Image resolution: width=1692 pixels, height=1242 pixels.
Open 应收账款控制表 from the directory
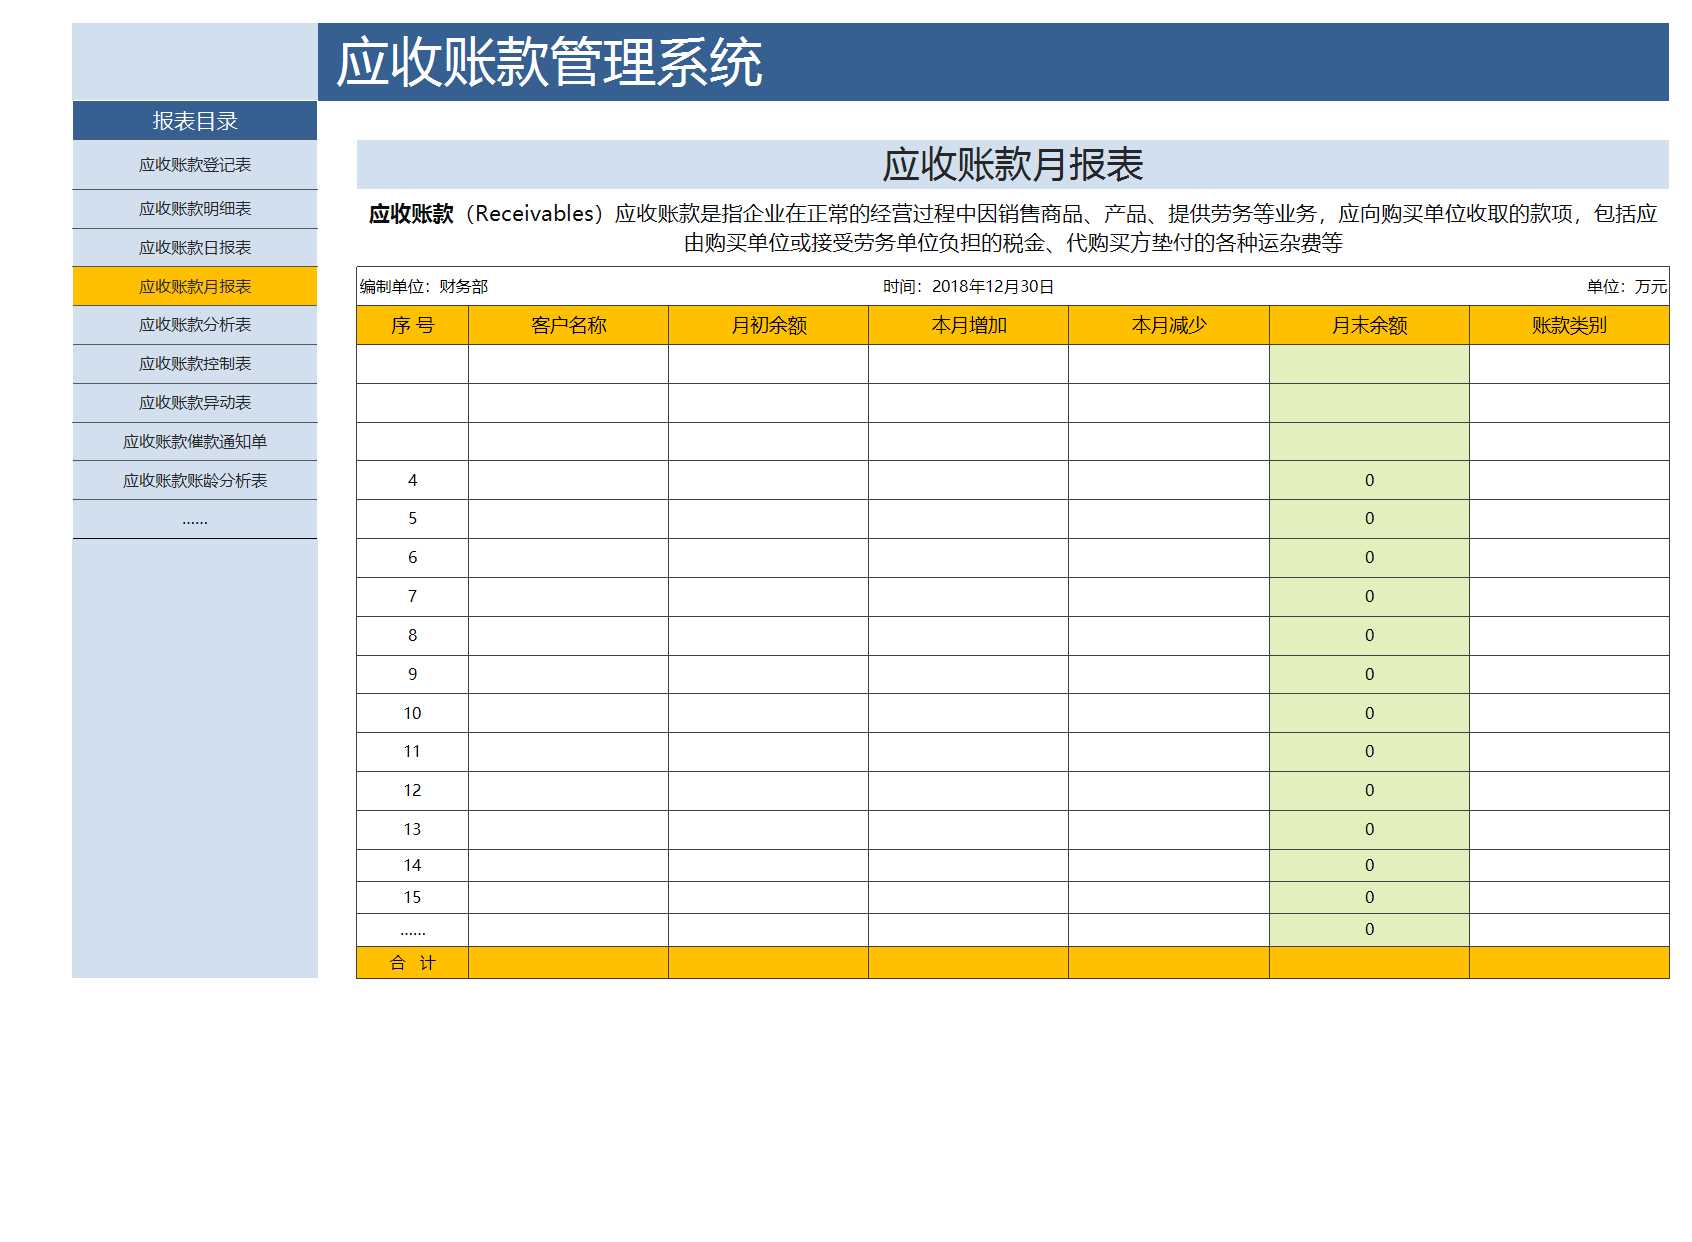pos(195,364)
